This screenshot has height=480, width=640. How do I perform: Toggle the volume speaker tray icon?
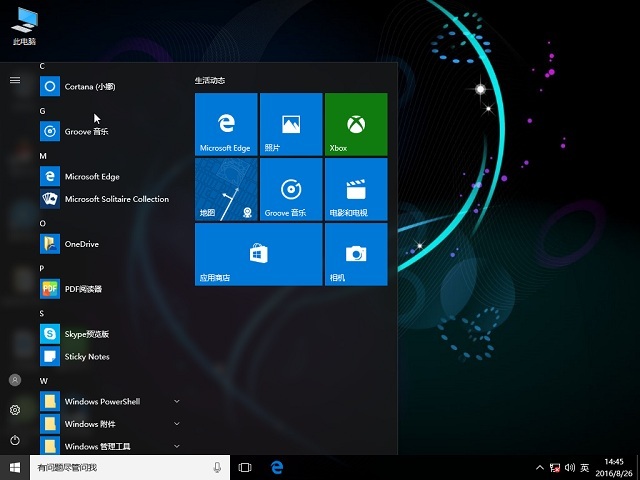point(569,467)
